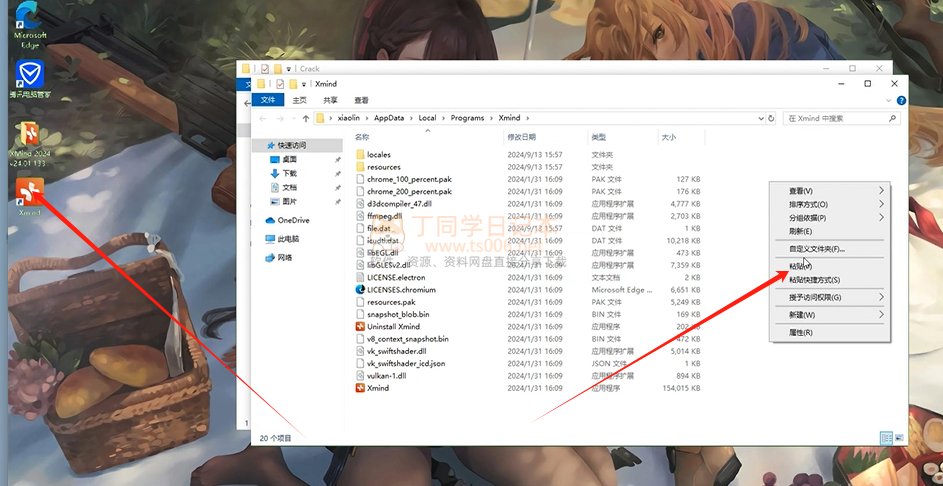
Task: Click Programs in the address breadcrumb
Action: click(467, 118)
